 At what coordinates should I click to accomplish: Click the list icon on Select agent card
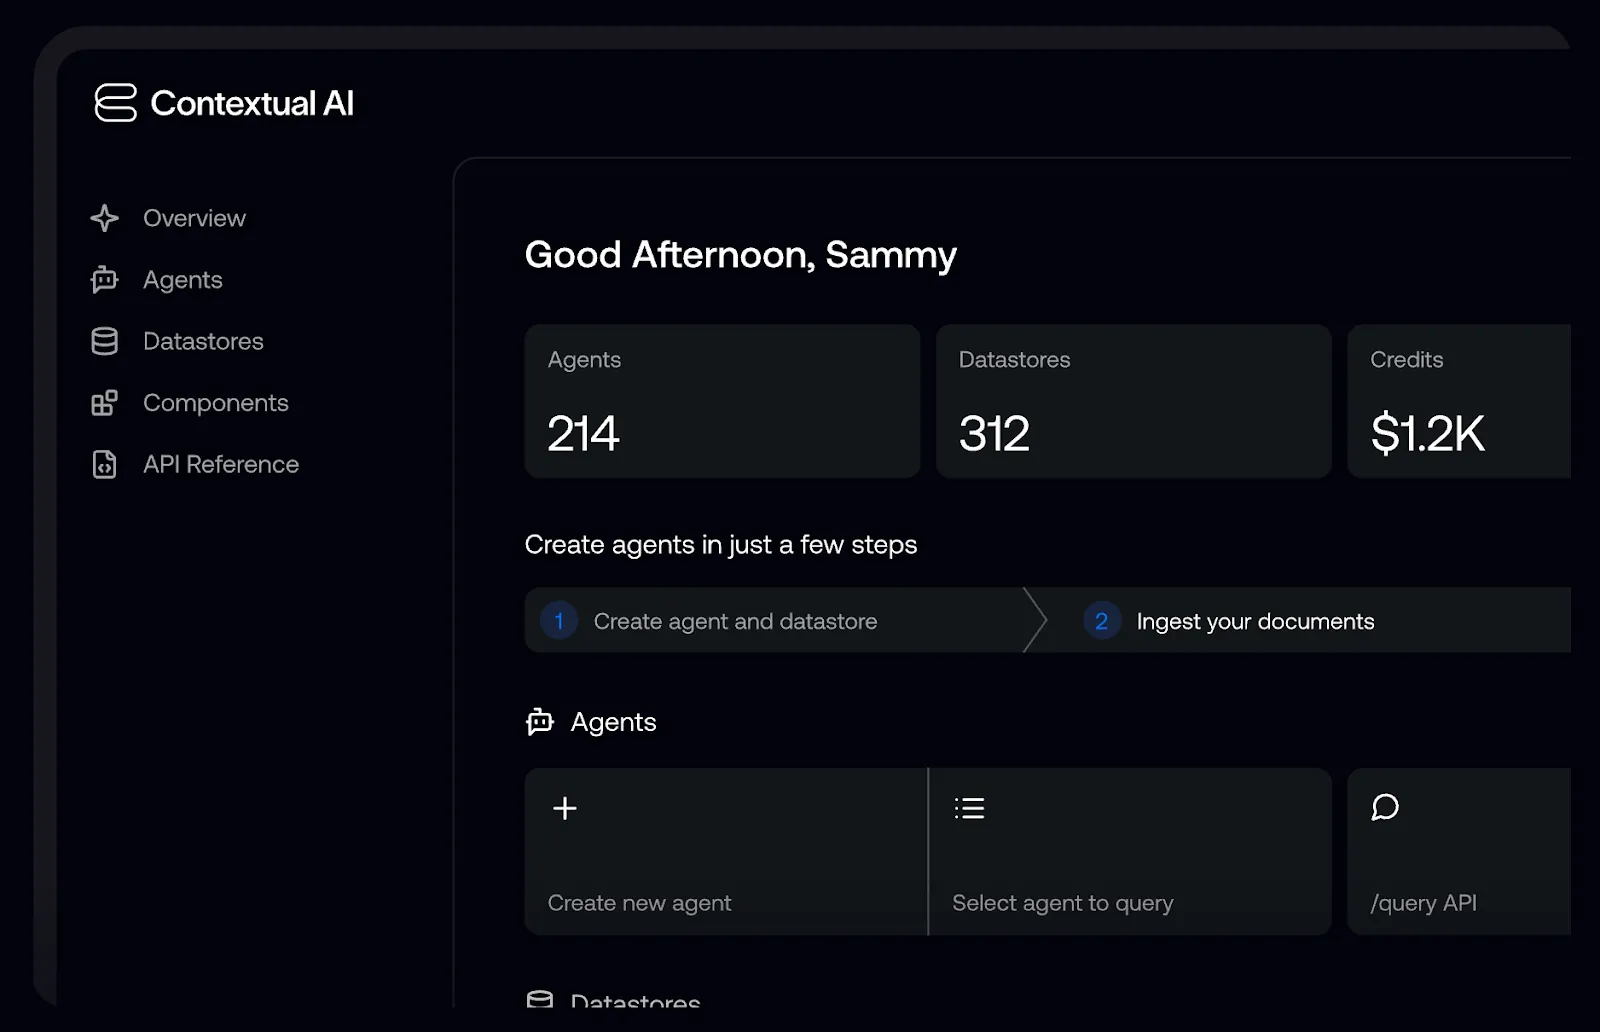coord(969,808)
